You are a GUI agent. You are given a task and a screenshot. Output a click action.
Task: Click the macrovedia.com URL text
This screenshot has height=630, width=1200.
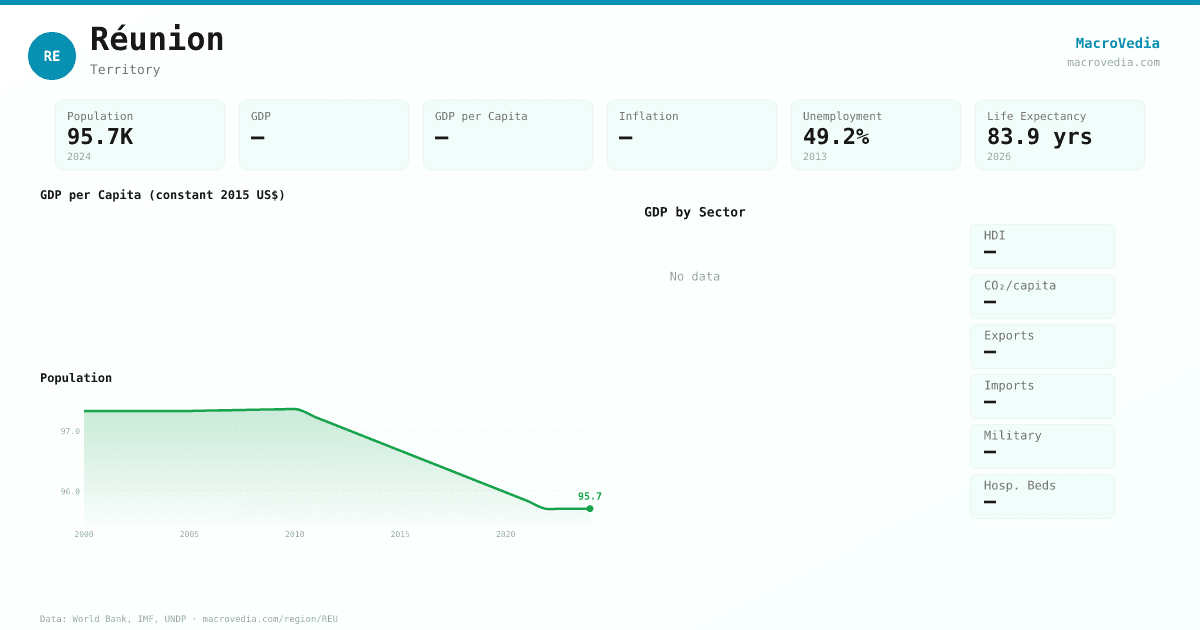pyautogui.click(x=1113, y=62)
